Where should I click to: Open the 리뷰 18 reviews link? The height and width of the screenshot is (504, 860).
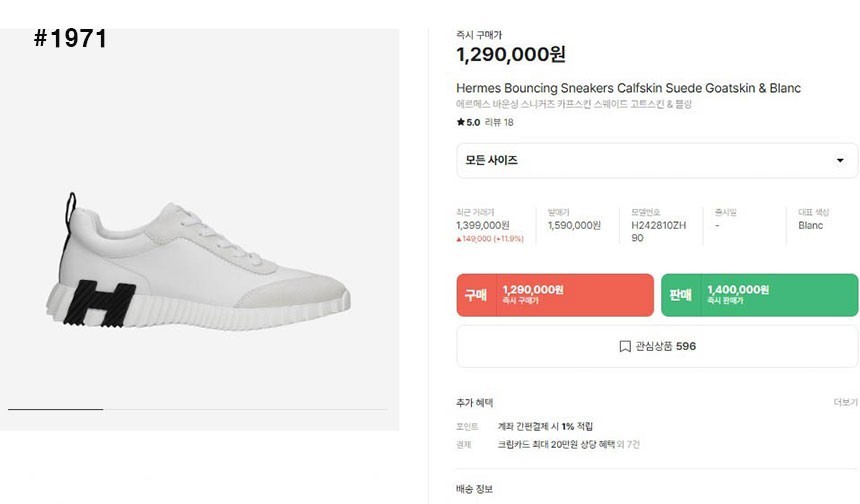[499, 123]
